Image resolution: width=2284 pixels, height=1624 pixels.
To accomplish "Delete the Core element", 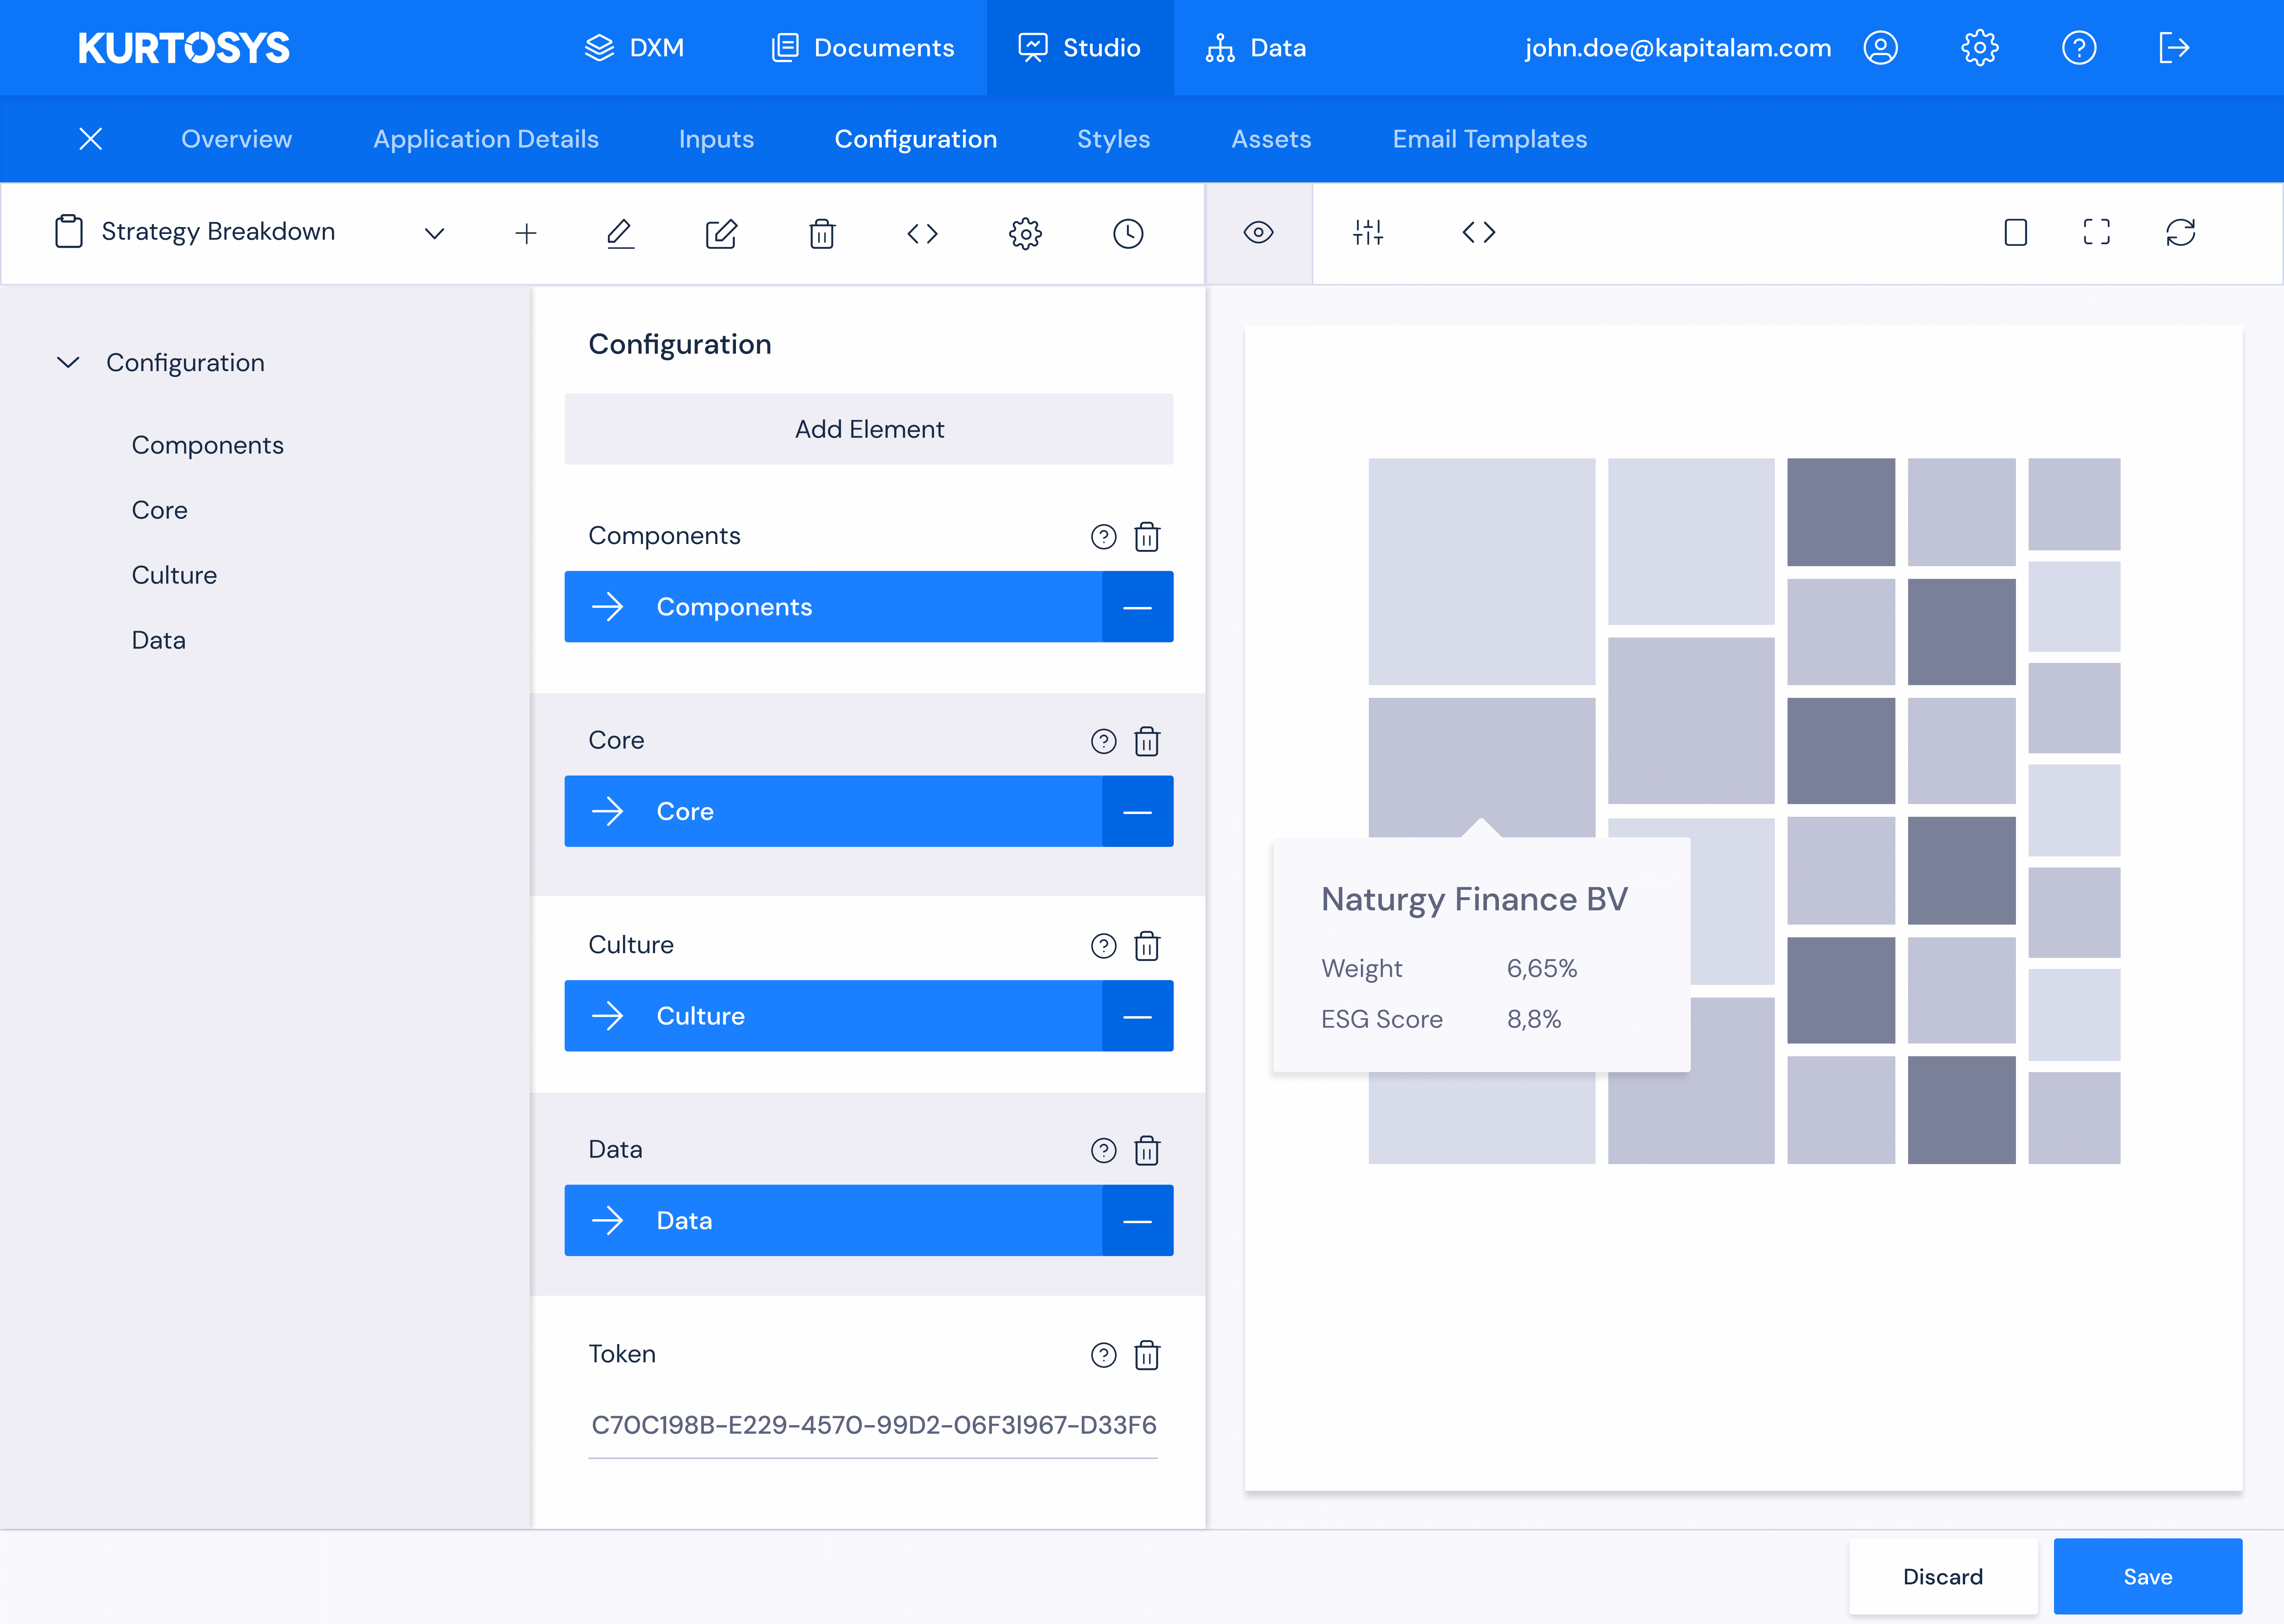I will pyautogui.click(x=1147, y=741).
